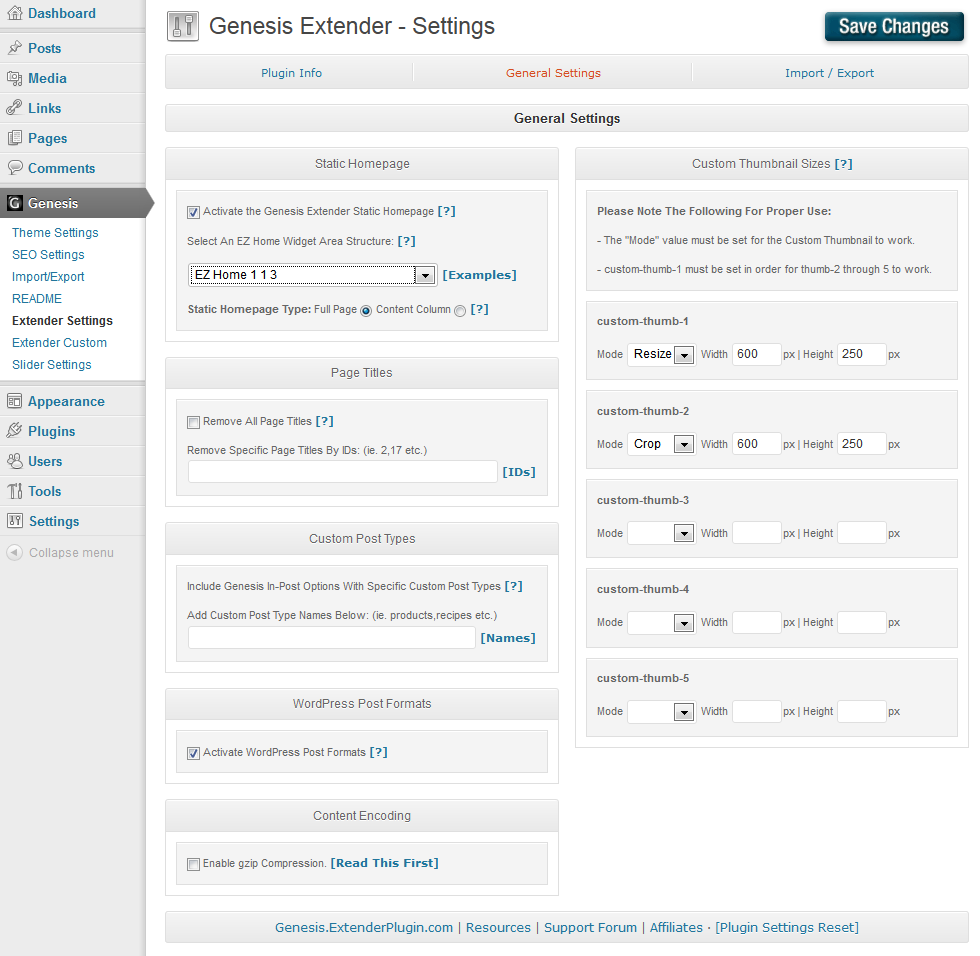Image resolution: width=980 pixels, height=956 pixels.
Task: Click the Save Changes button
Action: point(893,27)
